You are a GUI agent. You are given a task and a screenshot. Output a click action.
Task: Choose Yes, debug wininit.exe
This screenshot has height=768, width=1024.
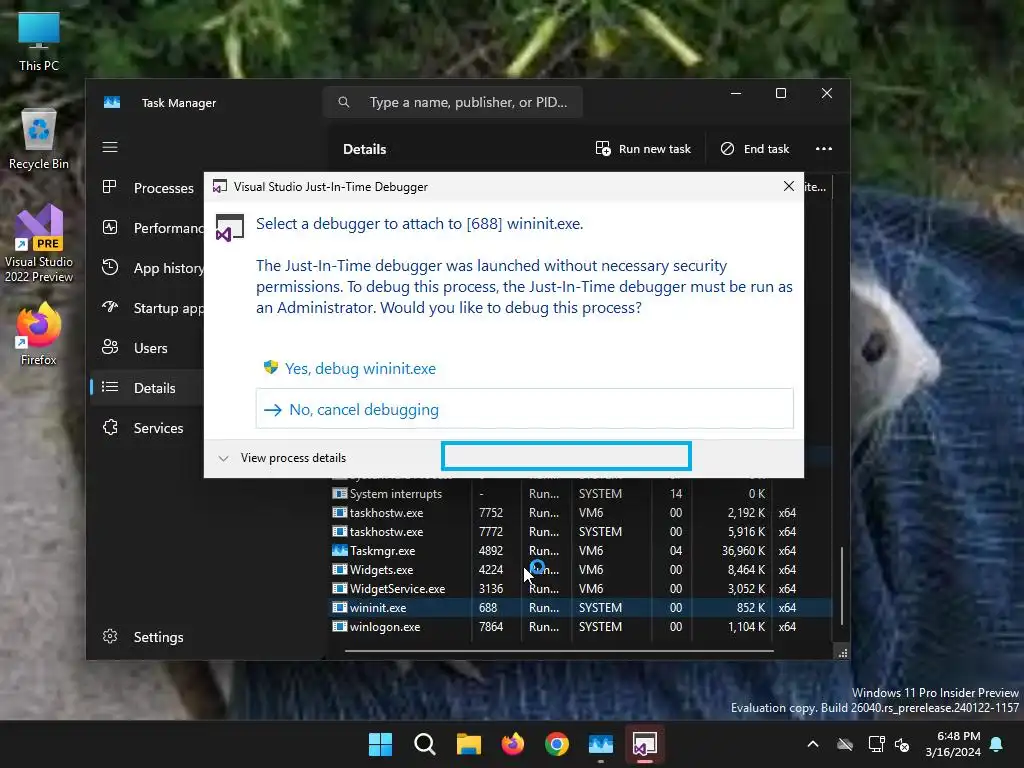360,368
